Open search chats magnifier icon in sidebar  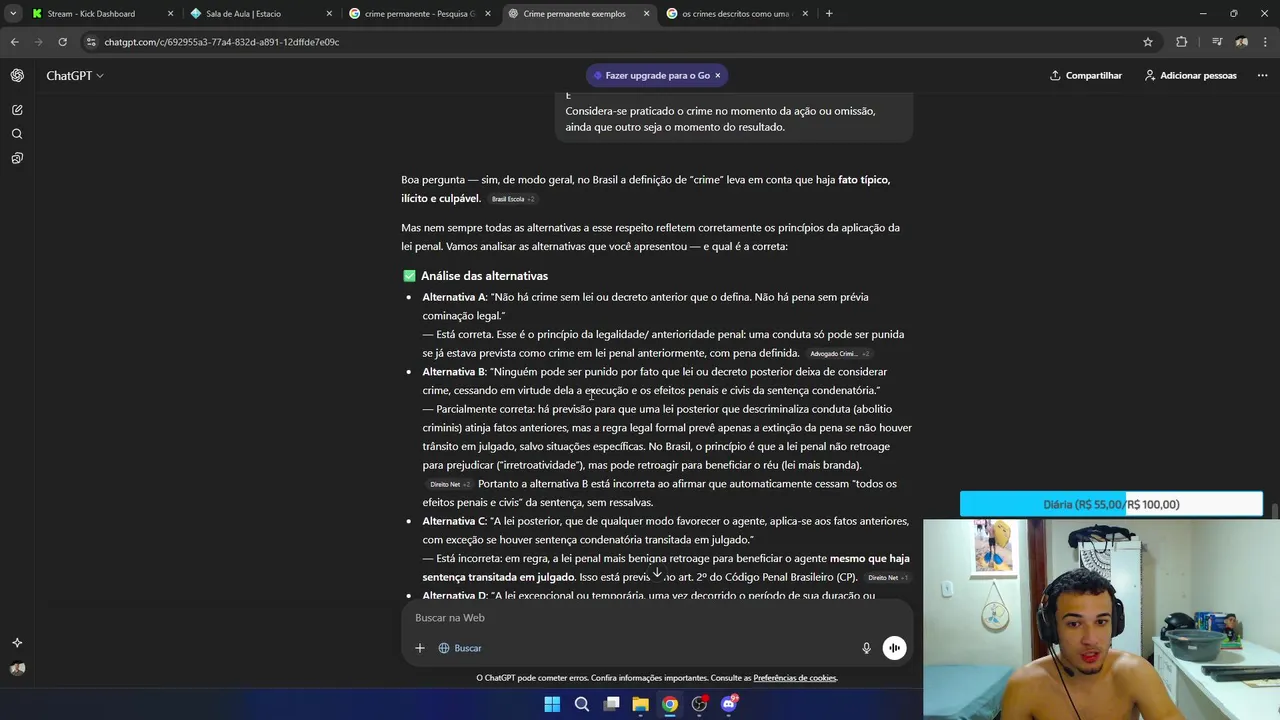(17, 134)
